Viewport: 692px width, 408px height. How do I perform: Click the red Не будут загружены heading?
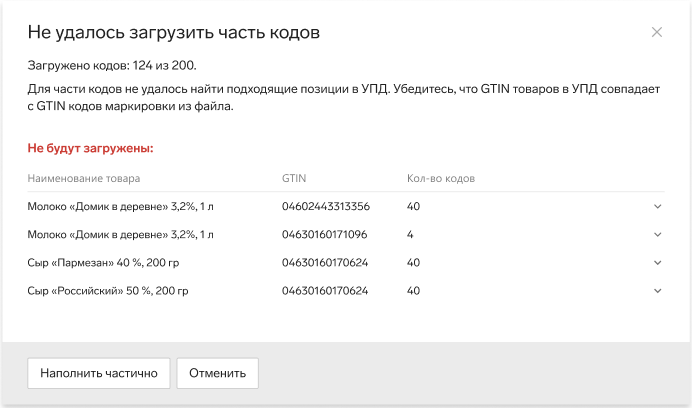(90, 148)
